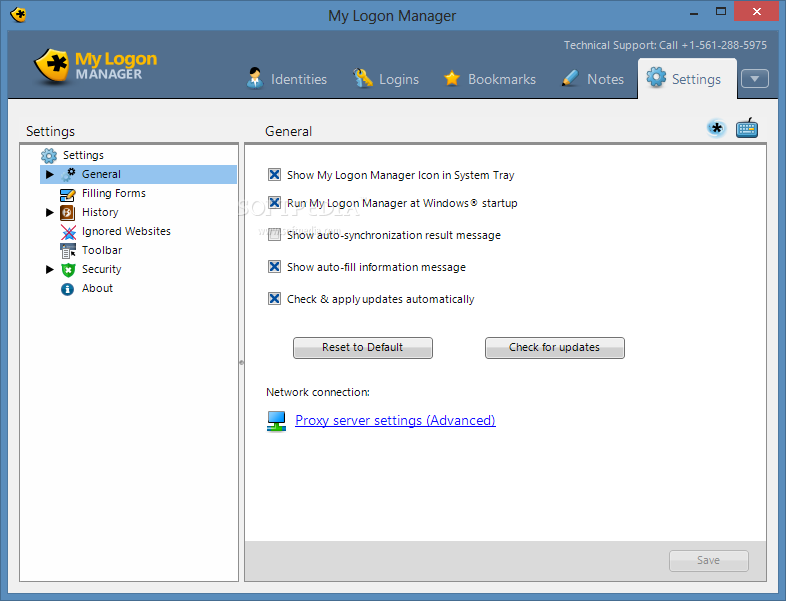This screenshot has width=786, height=601.
Task: Toggle Run at Windows startup checkbox
Action: 274,203
